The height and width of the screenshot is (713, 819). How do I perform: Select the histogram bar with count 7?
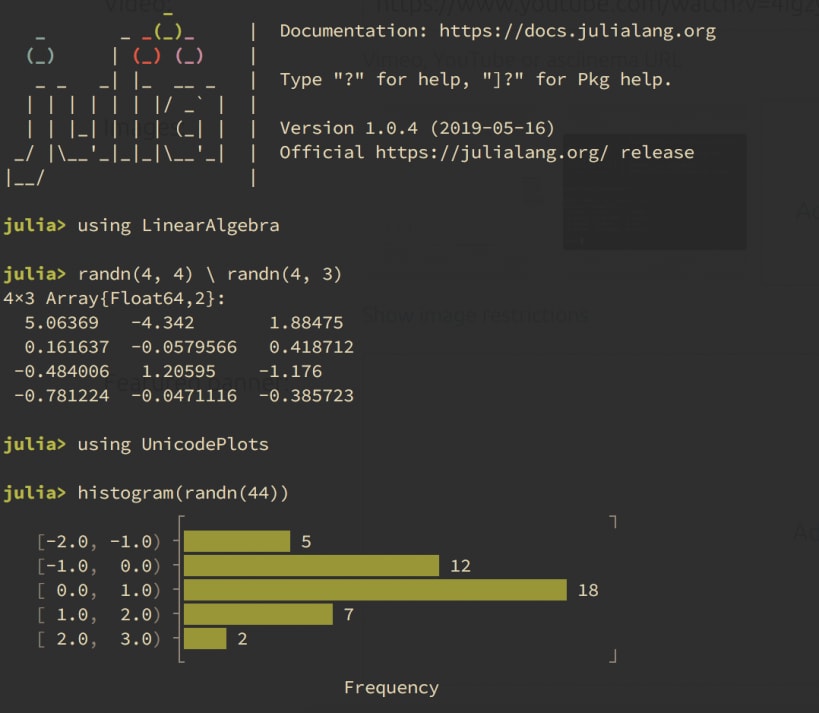(x=258, y=614)
